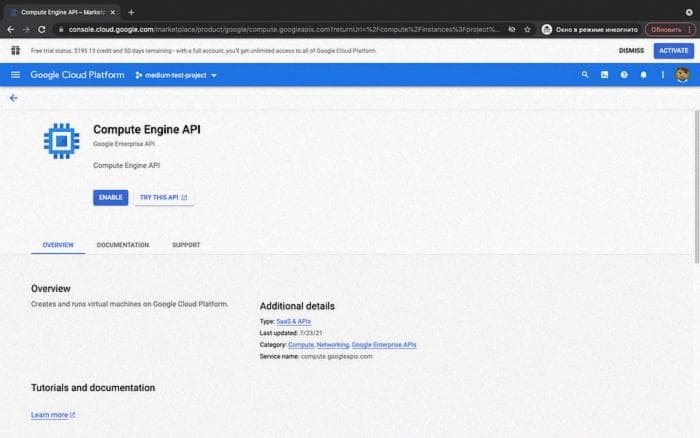Go back using the blue page arrow
Screen dimensions: 700x438
14,98
